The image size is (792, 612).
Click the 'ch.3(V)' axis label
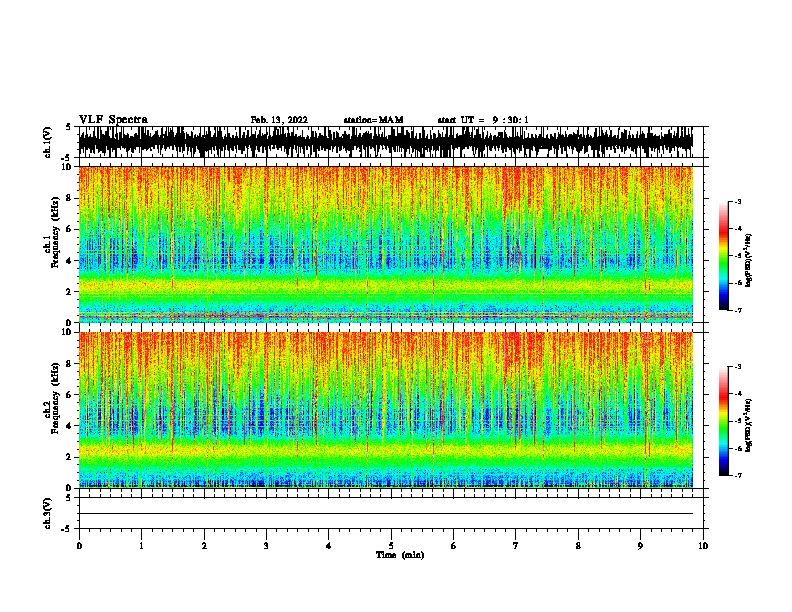click(48, 514)
